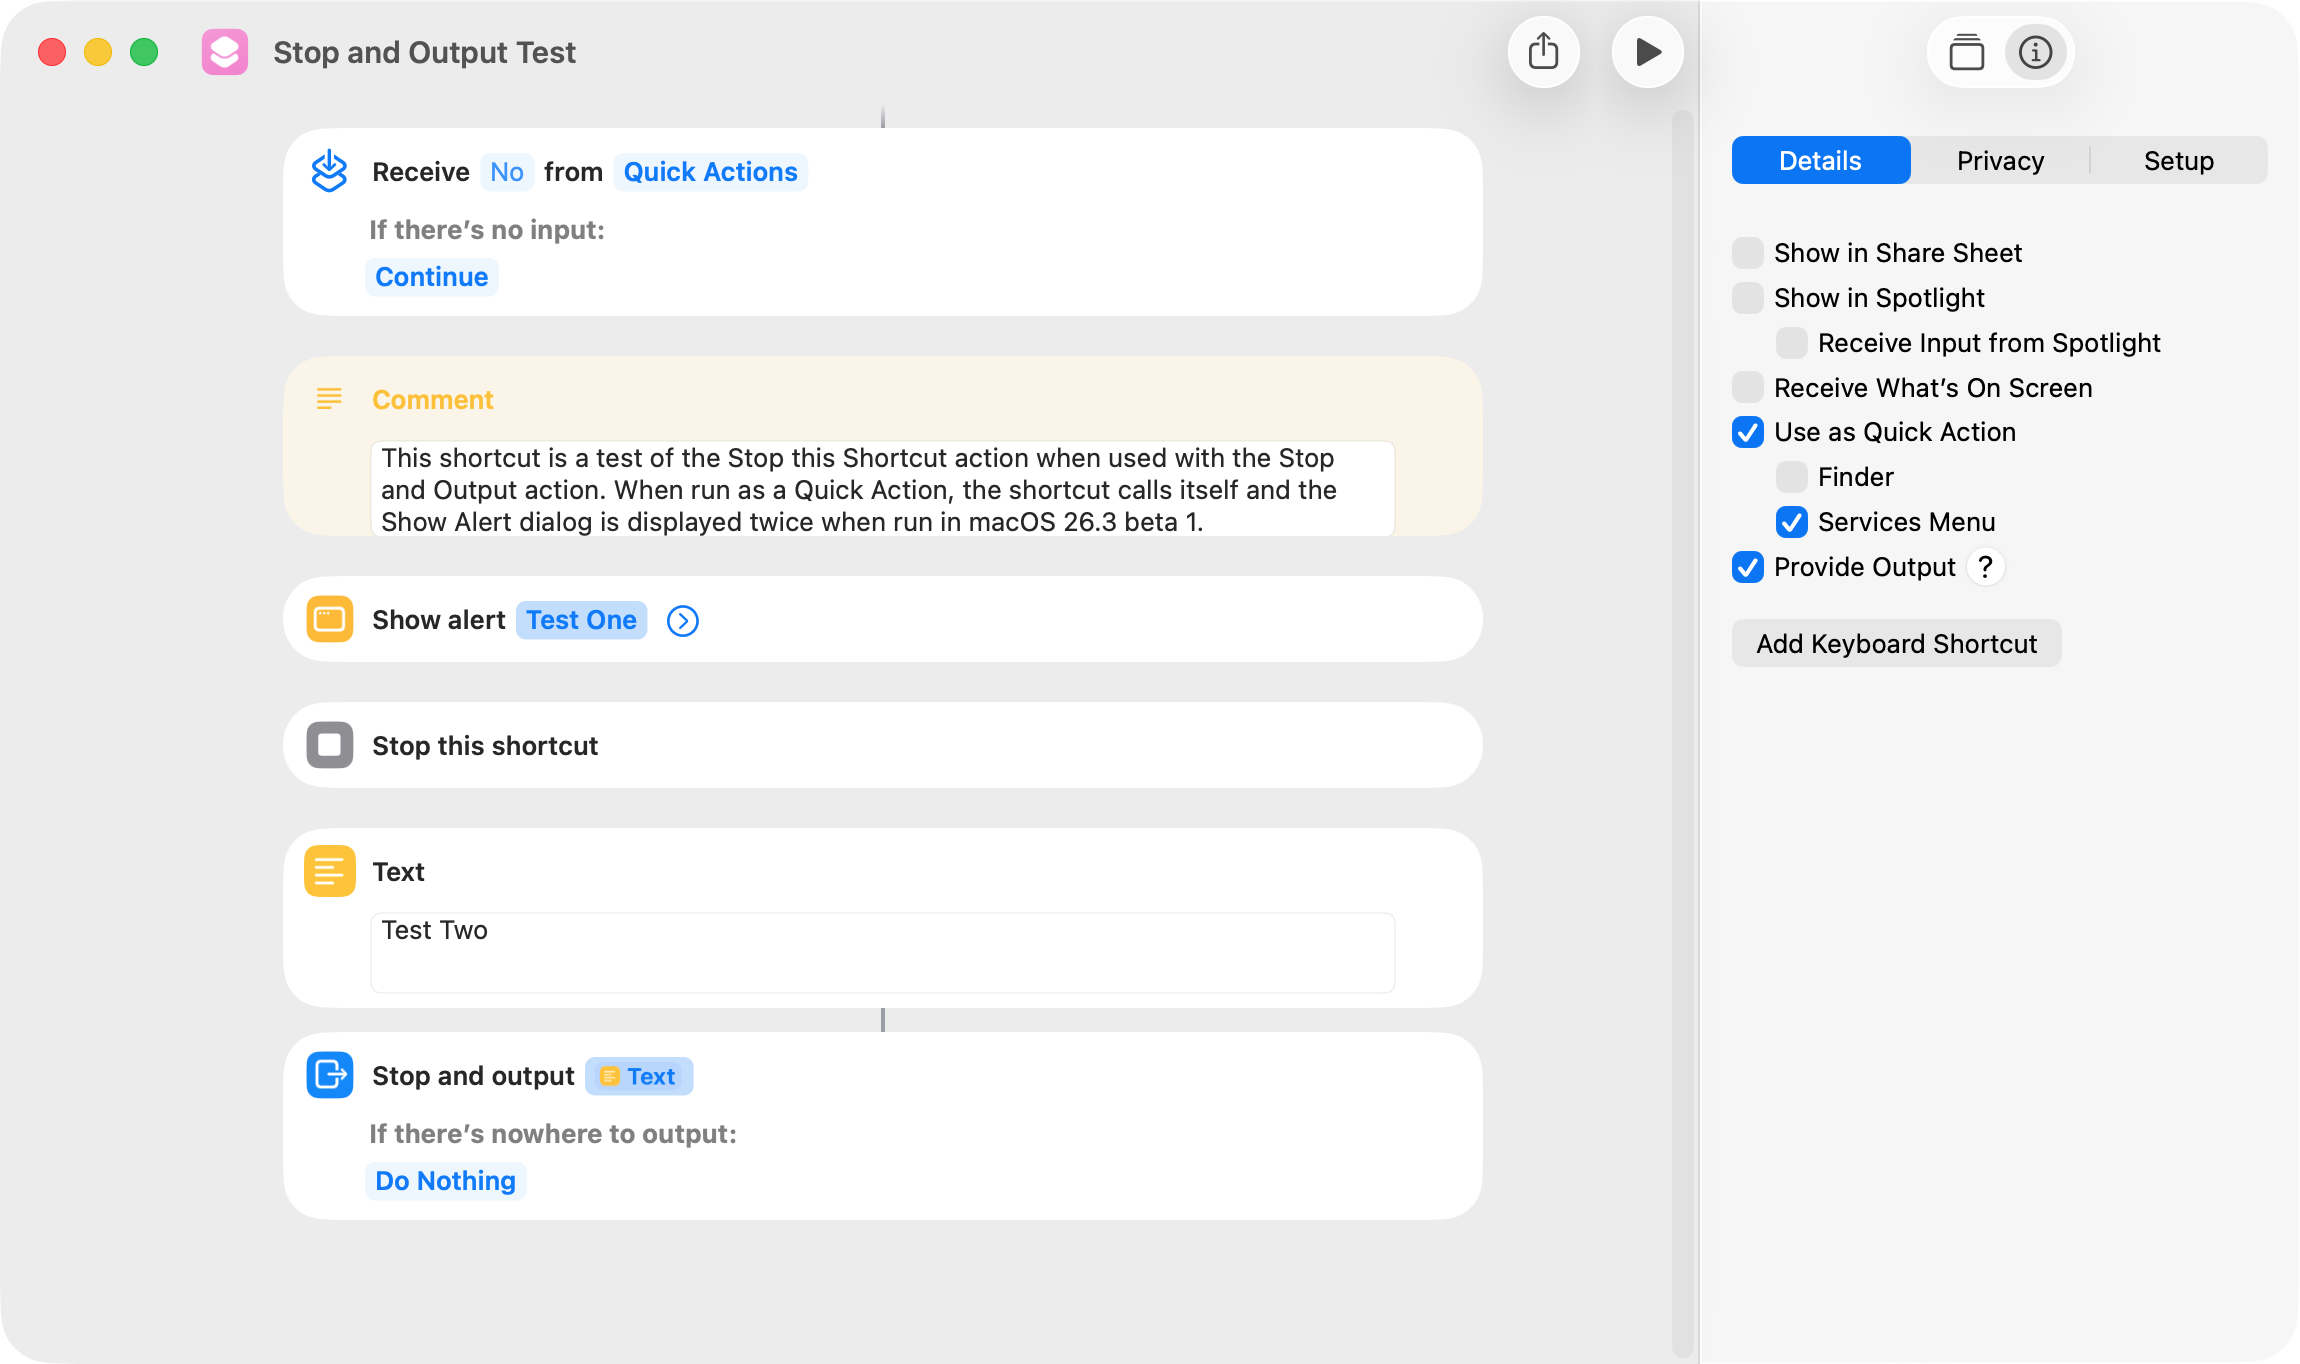
Task: Toggle the Finder checkbox
Action: pos(1791,477)
